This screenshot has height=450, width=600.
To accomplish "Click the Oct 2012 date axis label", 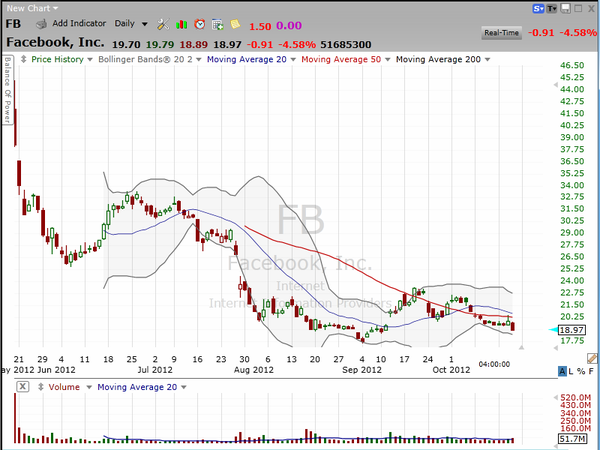I will tap(451, 370).
